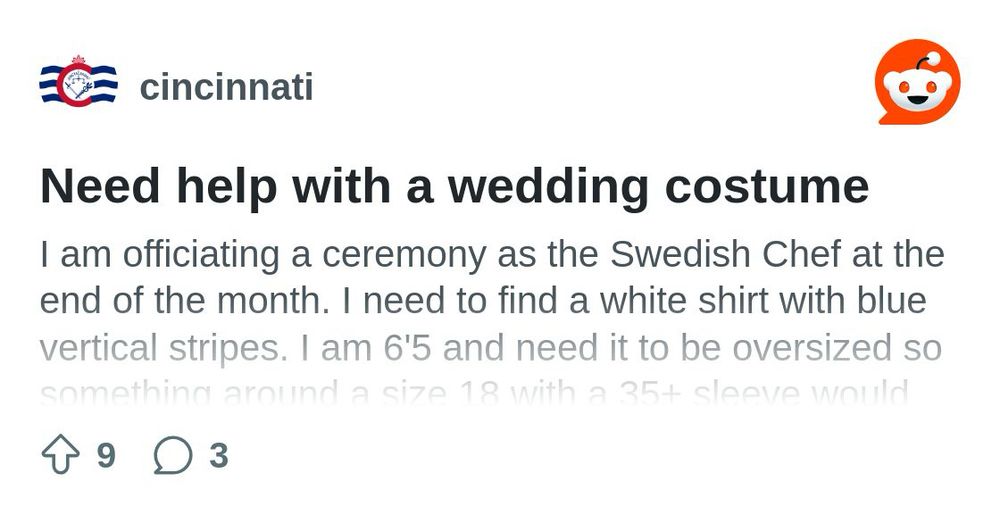Click the line about a white shirt with blue
The height and width of the screenshot is (521, 1000).
click(x=483, y=301)
